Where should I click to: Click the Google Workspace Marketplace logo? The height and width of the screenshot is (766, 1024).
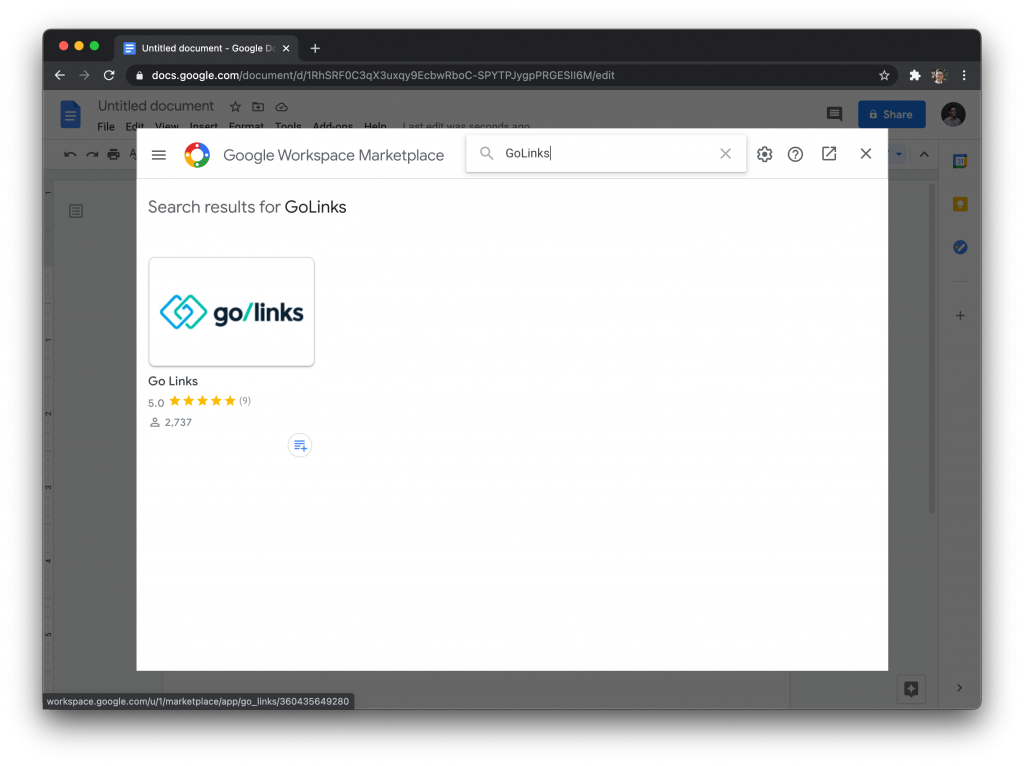tap(197, 154)
